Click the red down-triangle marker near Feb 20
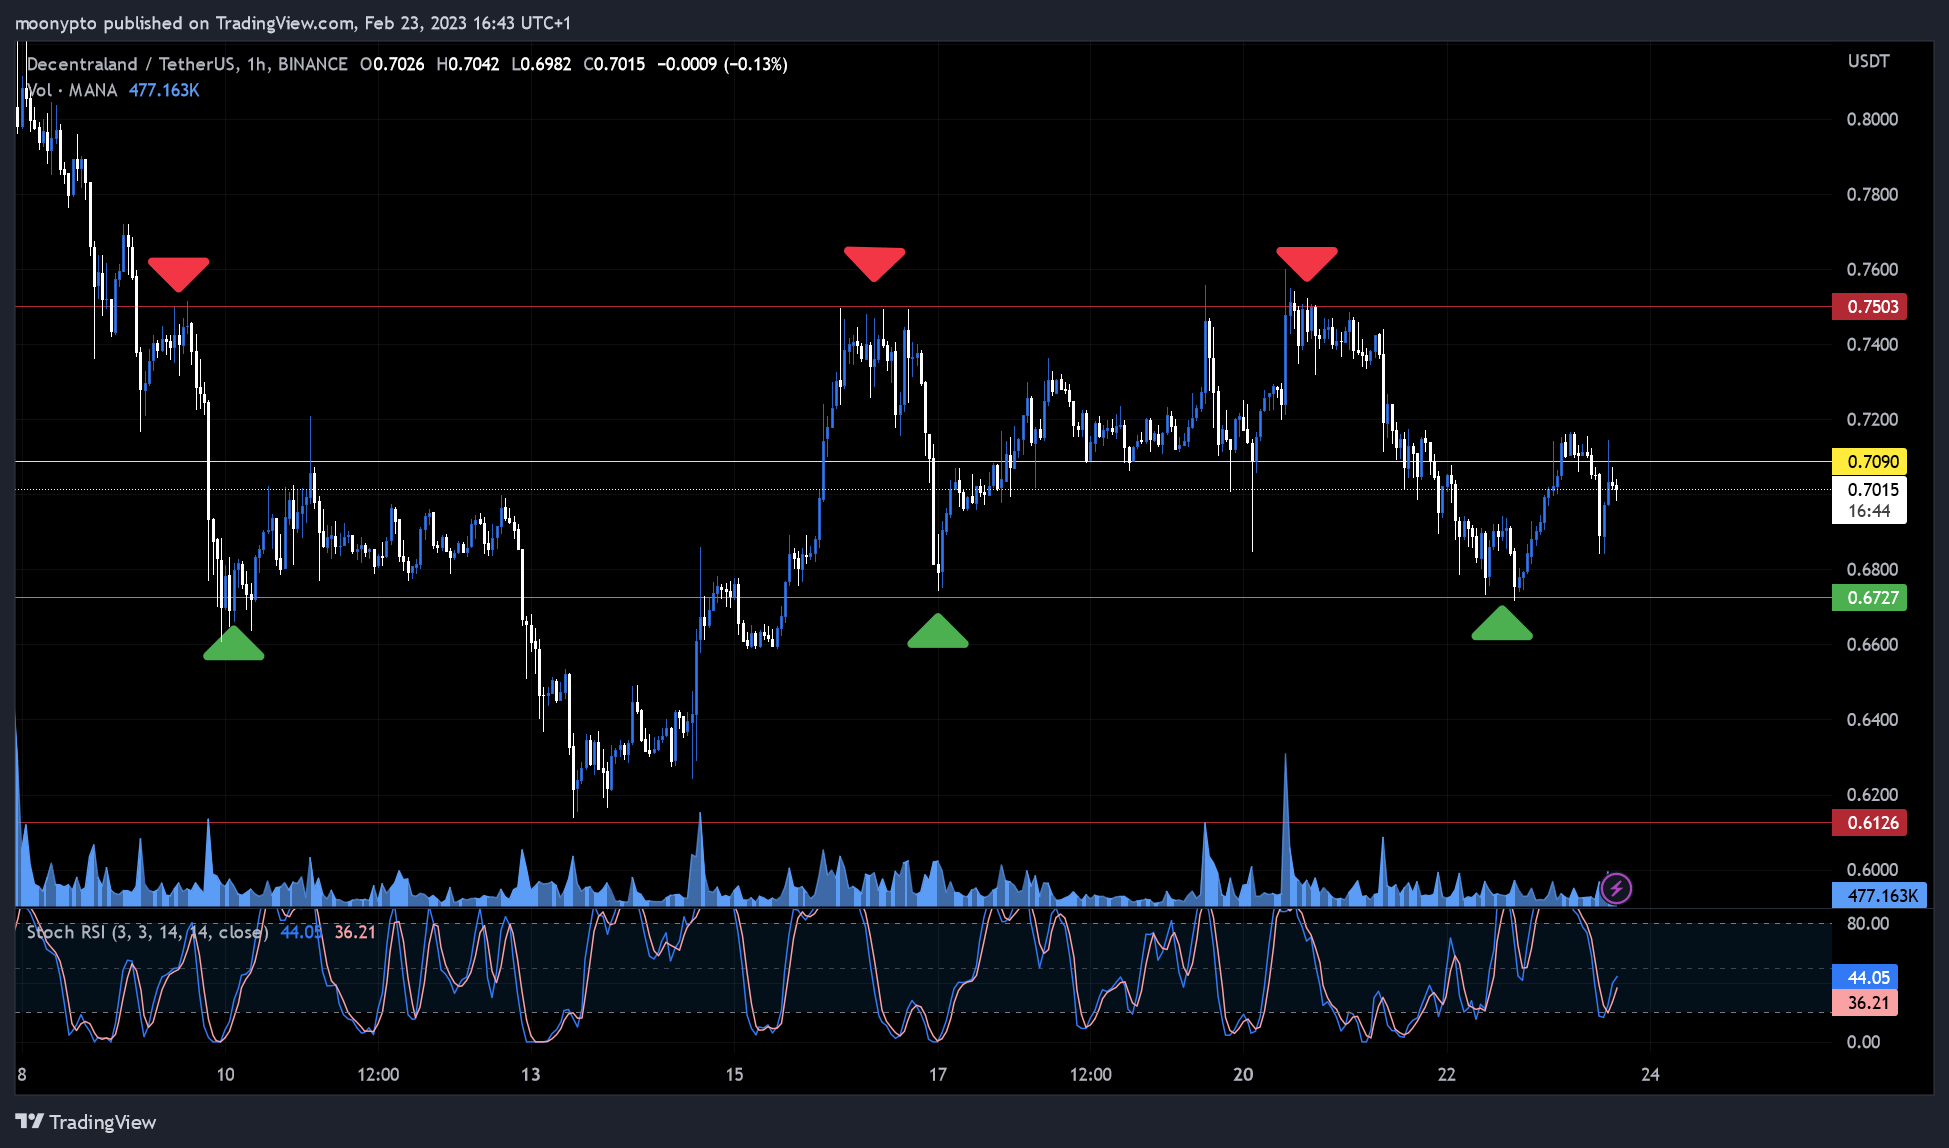 click(1307, 264)
